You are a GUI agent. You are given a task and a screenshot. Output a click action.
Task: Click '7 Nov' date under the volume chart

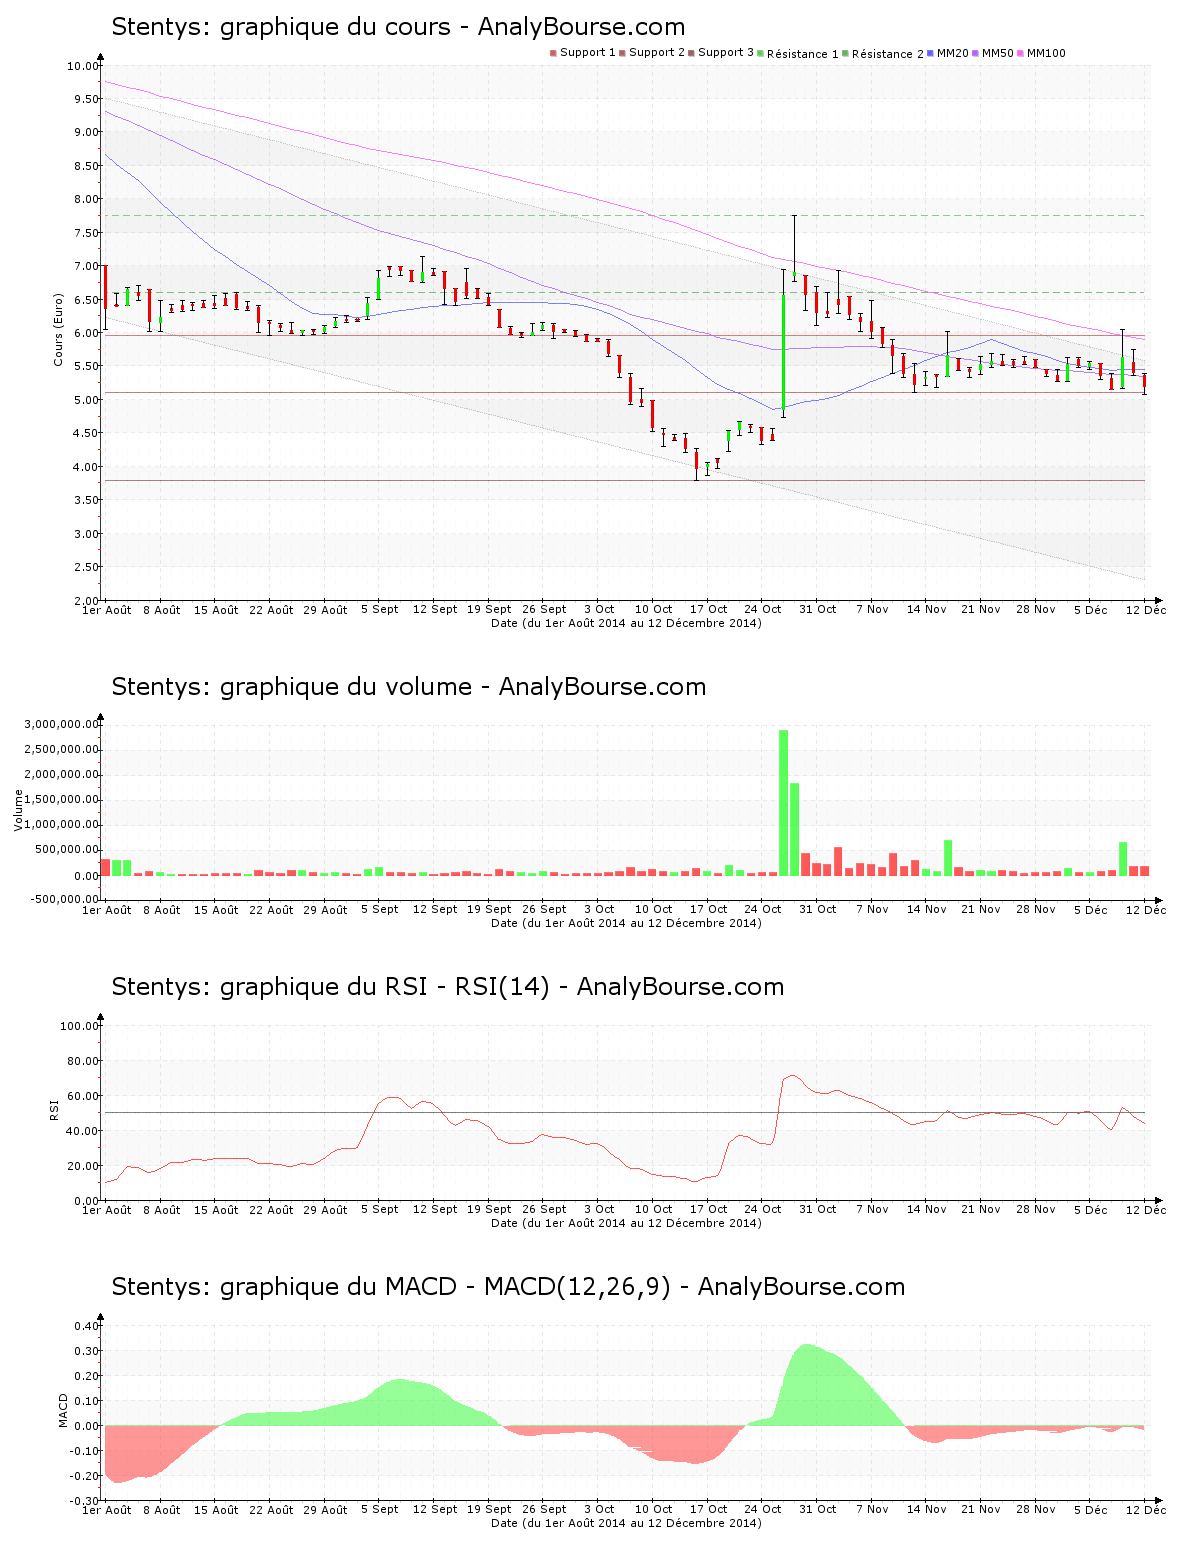[872, 910]
